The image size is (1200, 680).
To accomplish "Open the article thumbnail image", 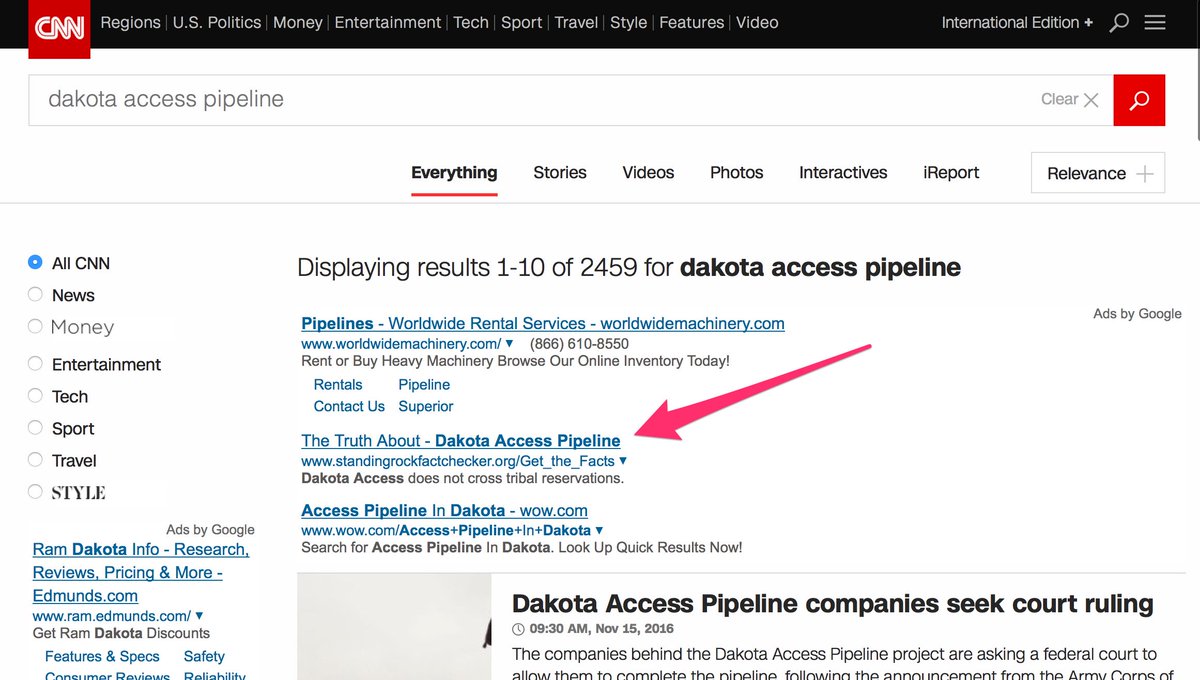I will 394,626.
